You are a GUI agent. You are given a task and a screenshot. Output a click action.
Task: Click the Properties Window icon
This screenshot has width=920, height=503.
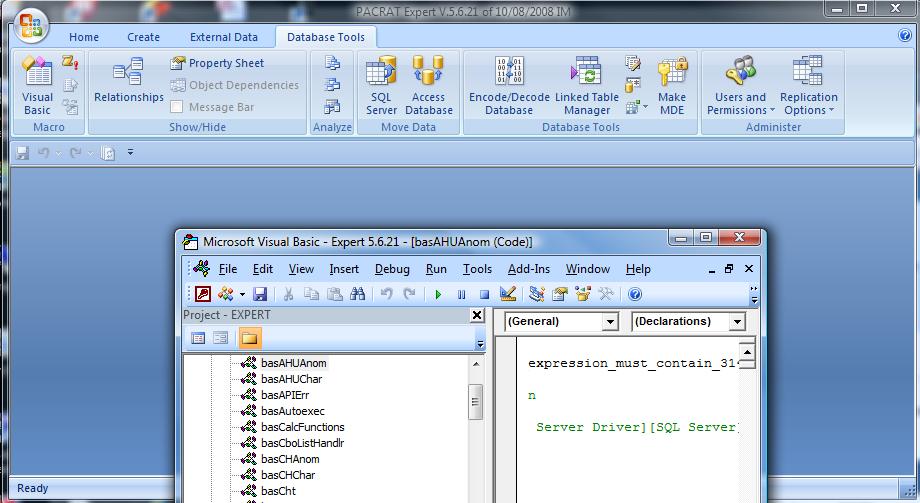click(560, 294)
